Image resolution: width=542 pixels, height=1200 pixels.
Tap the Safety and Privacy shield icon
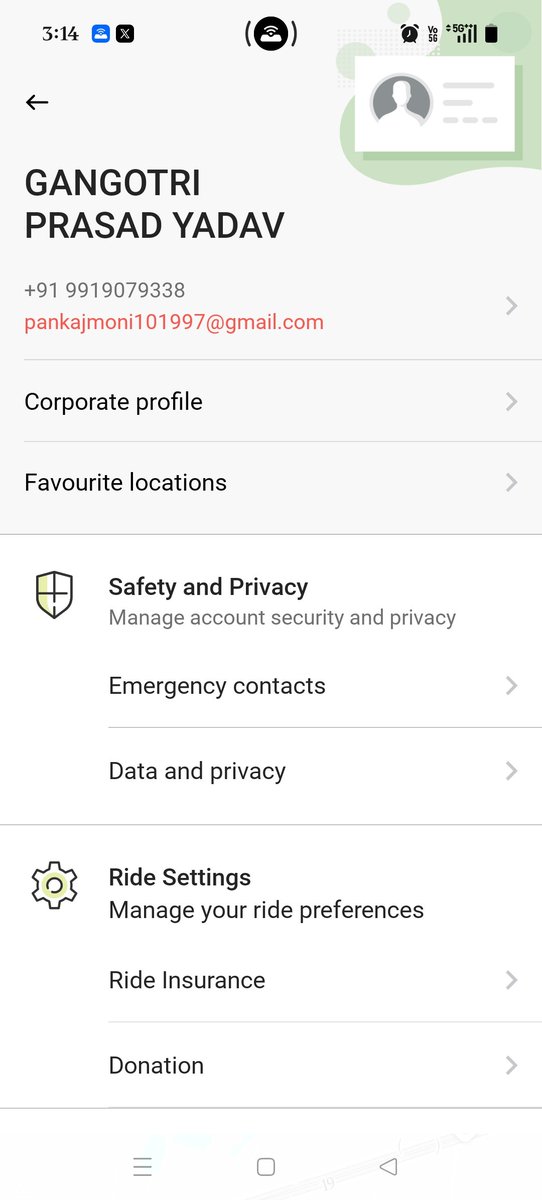(54, 595)
